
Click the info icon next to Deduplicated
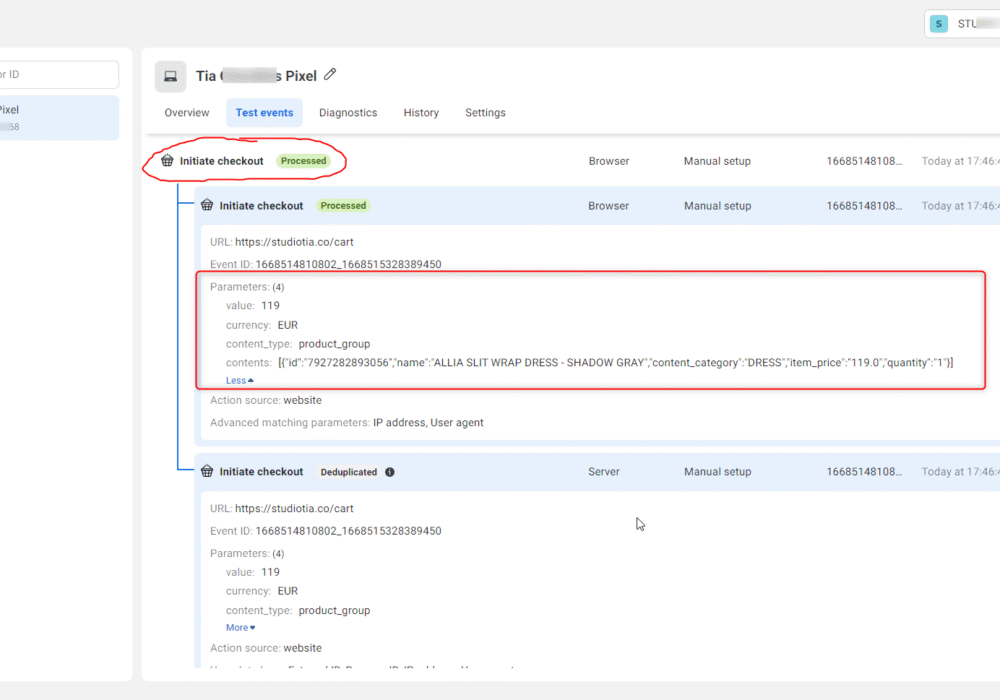coord(390,472)
